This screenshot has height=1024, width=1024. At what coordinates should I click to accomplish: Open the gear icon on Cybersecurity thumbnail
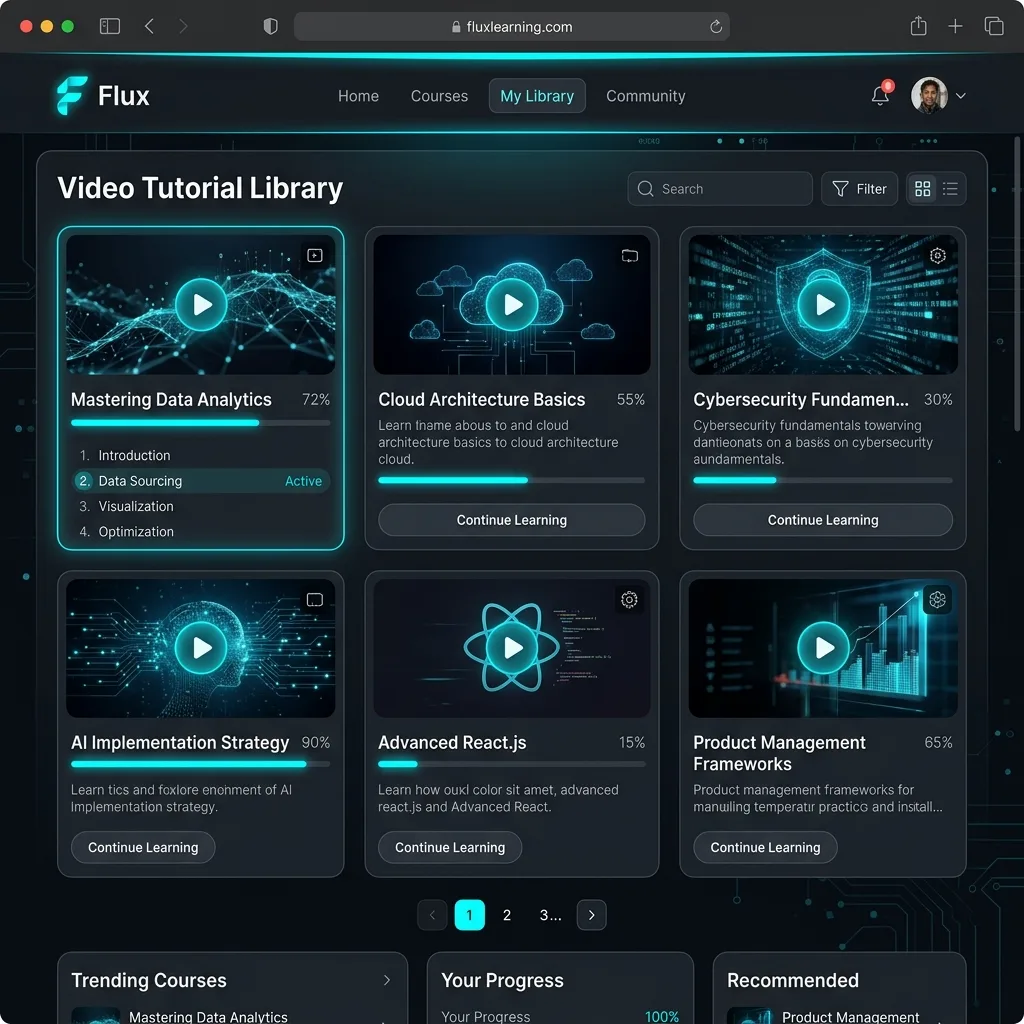tap(938, 255)
